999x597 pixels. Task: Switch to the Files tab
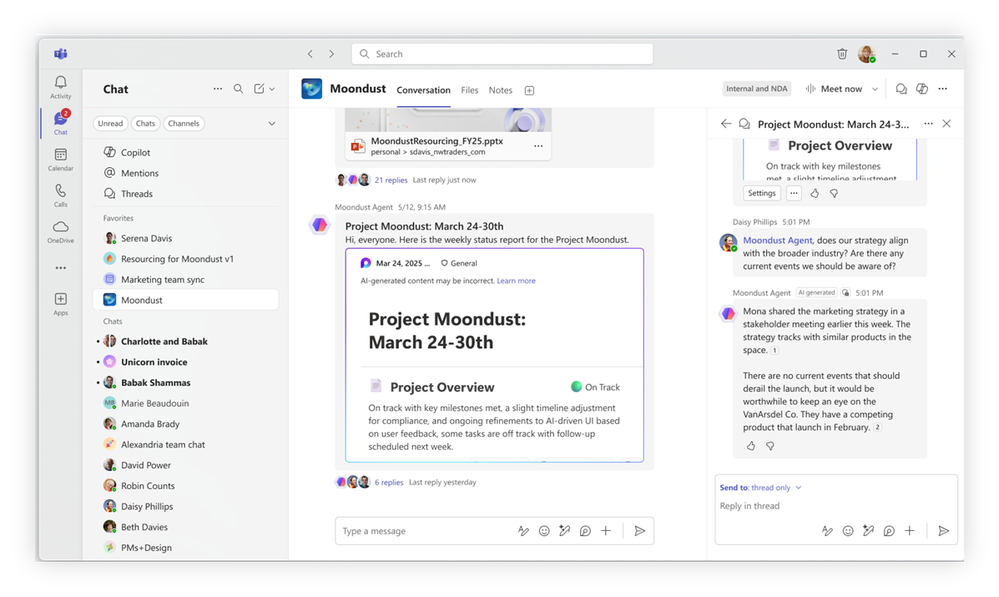(469, 90)
